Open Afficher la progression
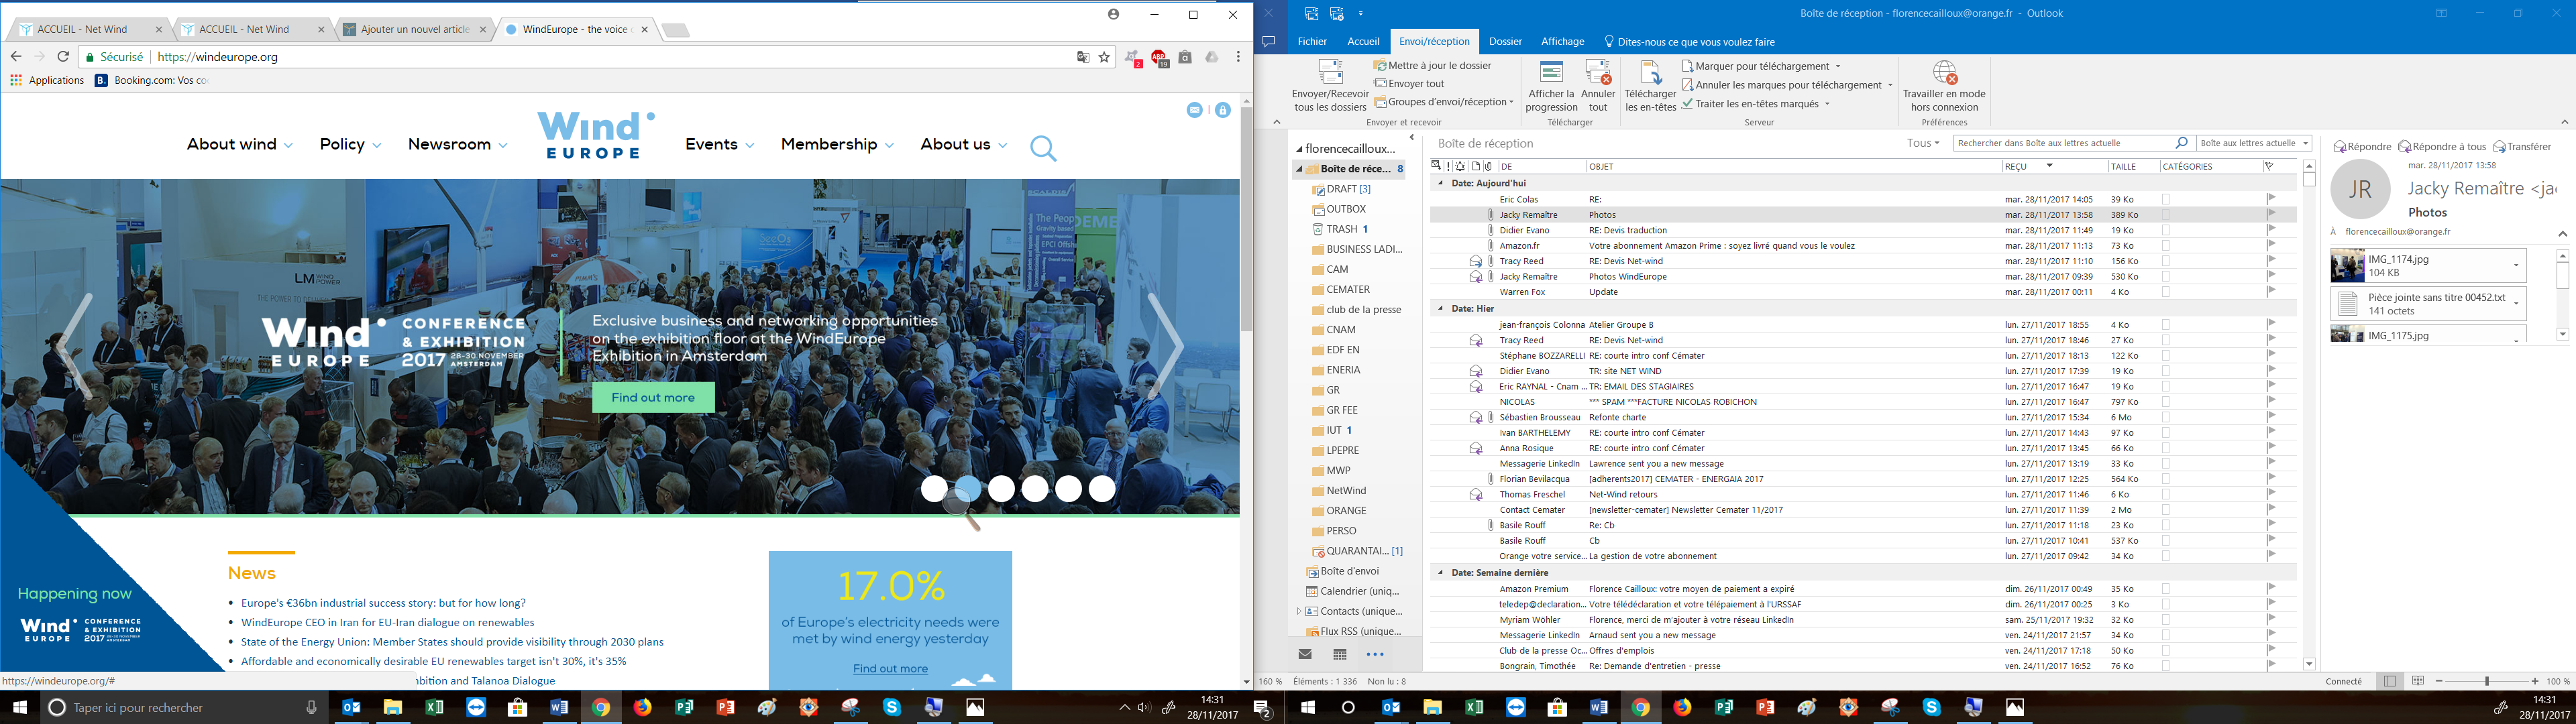2576x724 pixels. (1551, 73)
